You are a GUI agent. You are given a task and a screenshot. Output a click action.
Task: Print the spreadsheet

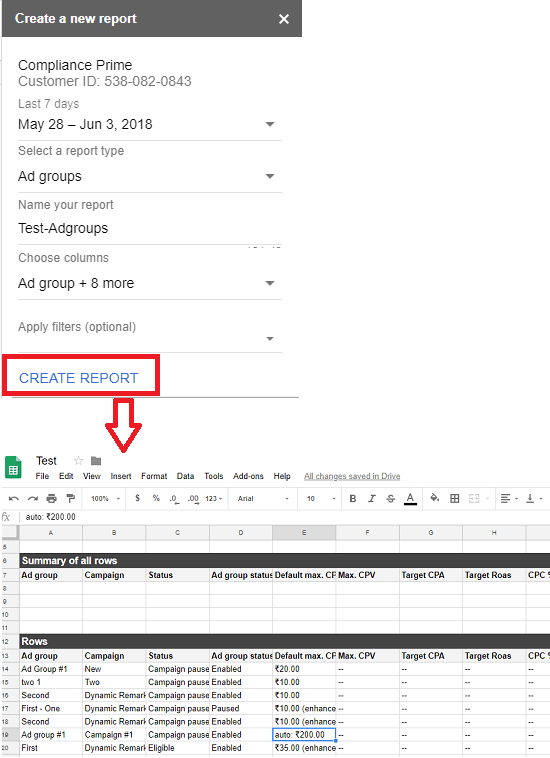pos(52,498)
